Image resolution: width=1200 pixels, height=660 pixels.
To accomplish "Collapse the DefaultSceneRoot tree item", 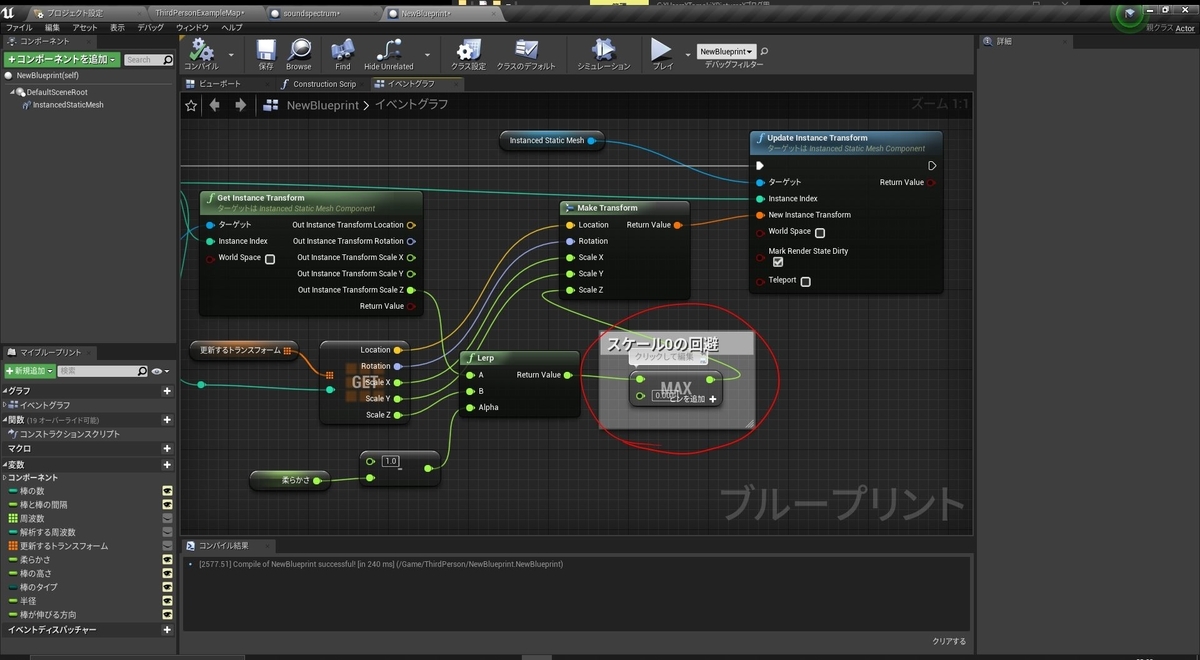I will [13, 92].
